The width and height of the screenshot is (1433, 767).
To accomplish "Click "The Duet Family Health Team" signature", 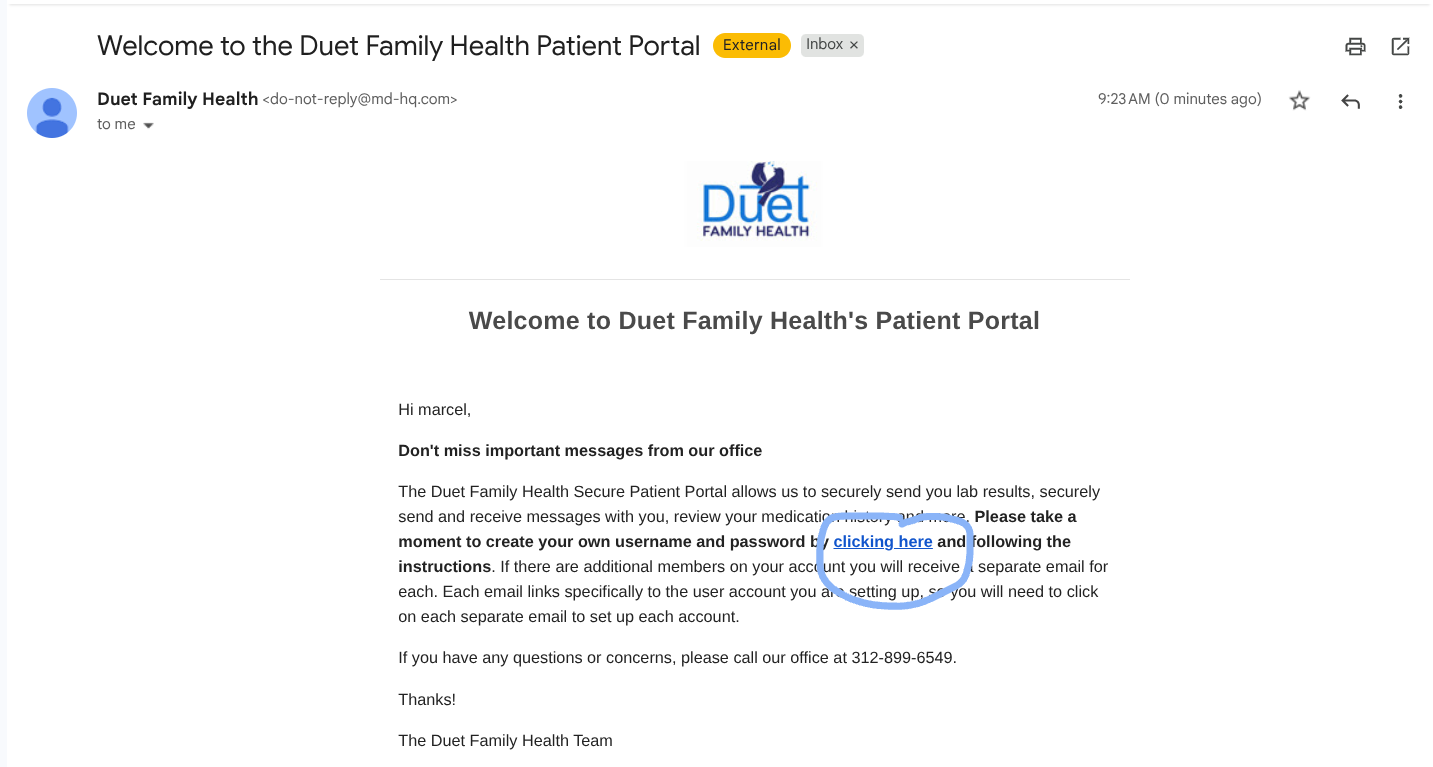I will click(x=505, y=741).
